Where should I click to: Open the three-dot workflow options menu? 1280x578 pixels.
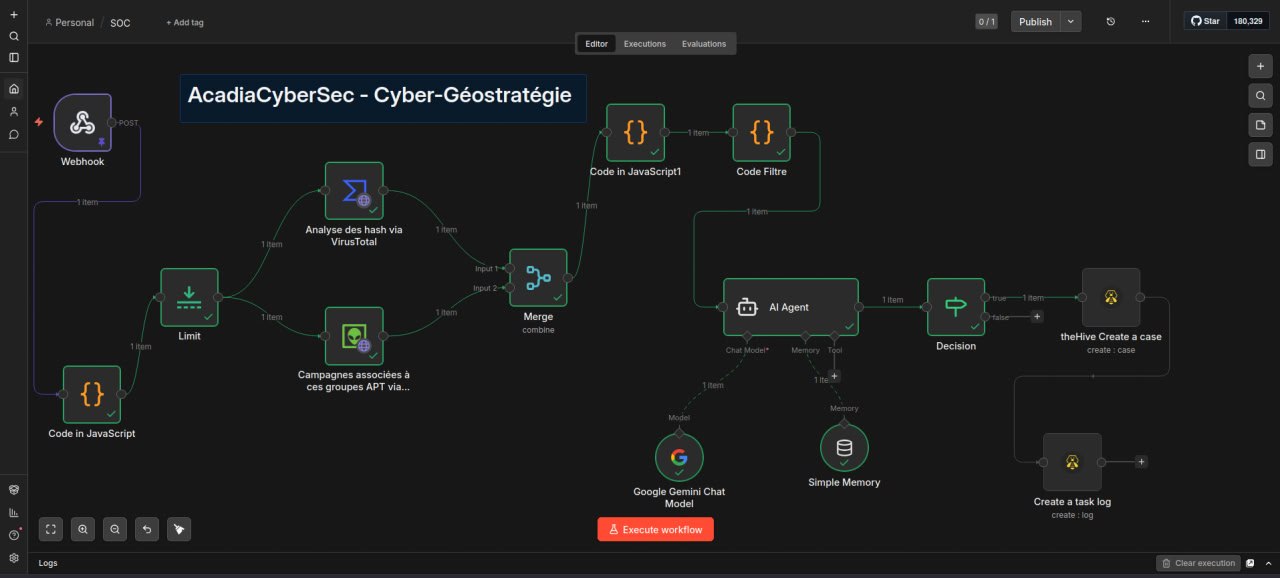coord(1145,21)
